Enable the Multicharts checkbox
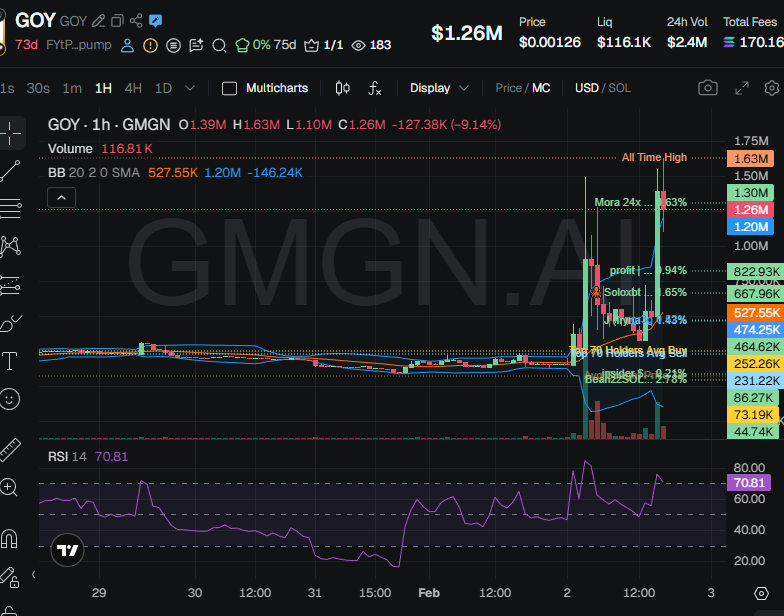Screen dimensions: 784x616 coord(229,88)
